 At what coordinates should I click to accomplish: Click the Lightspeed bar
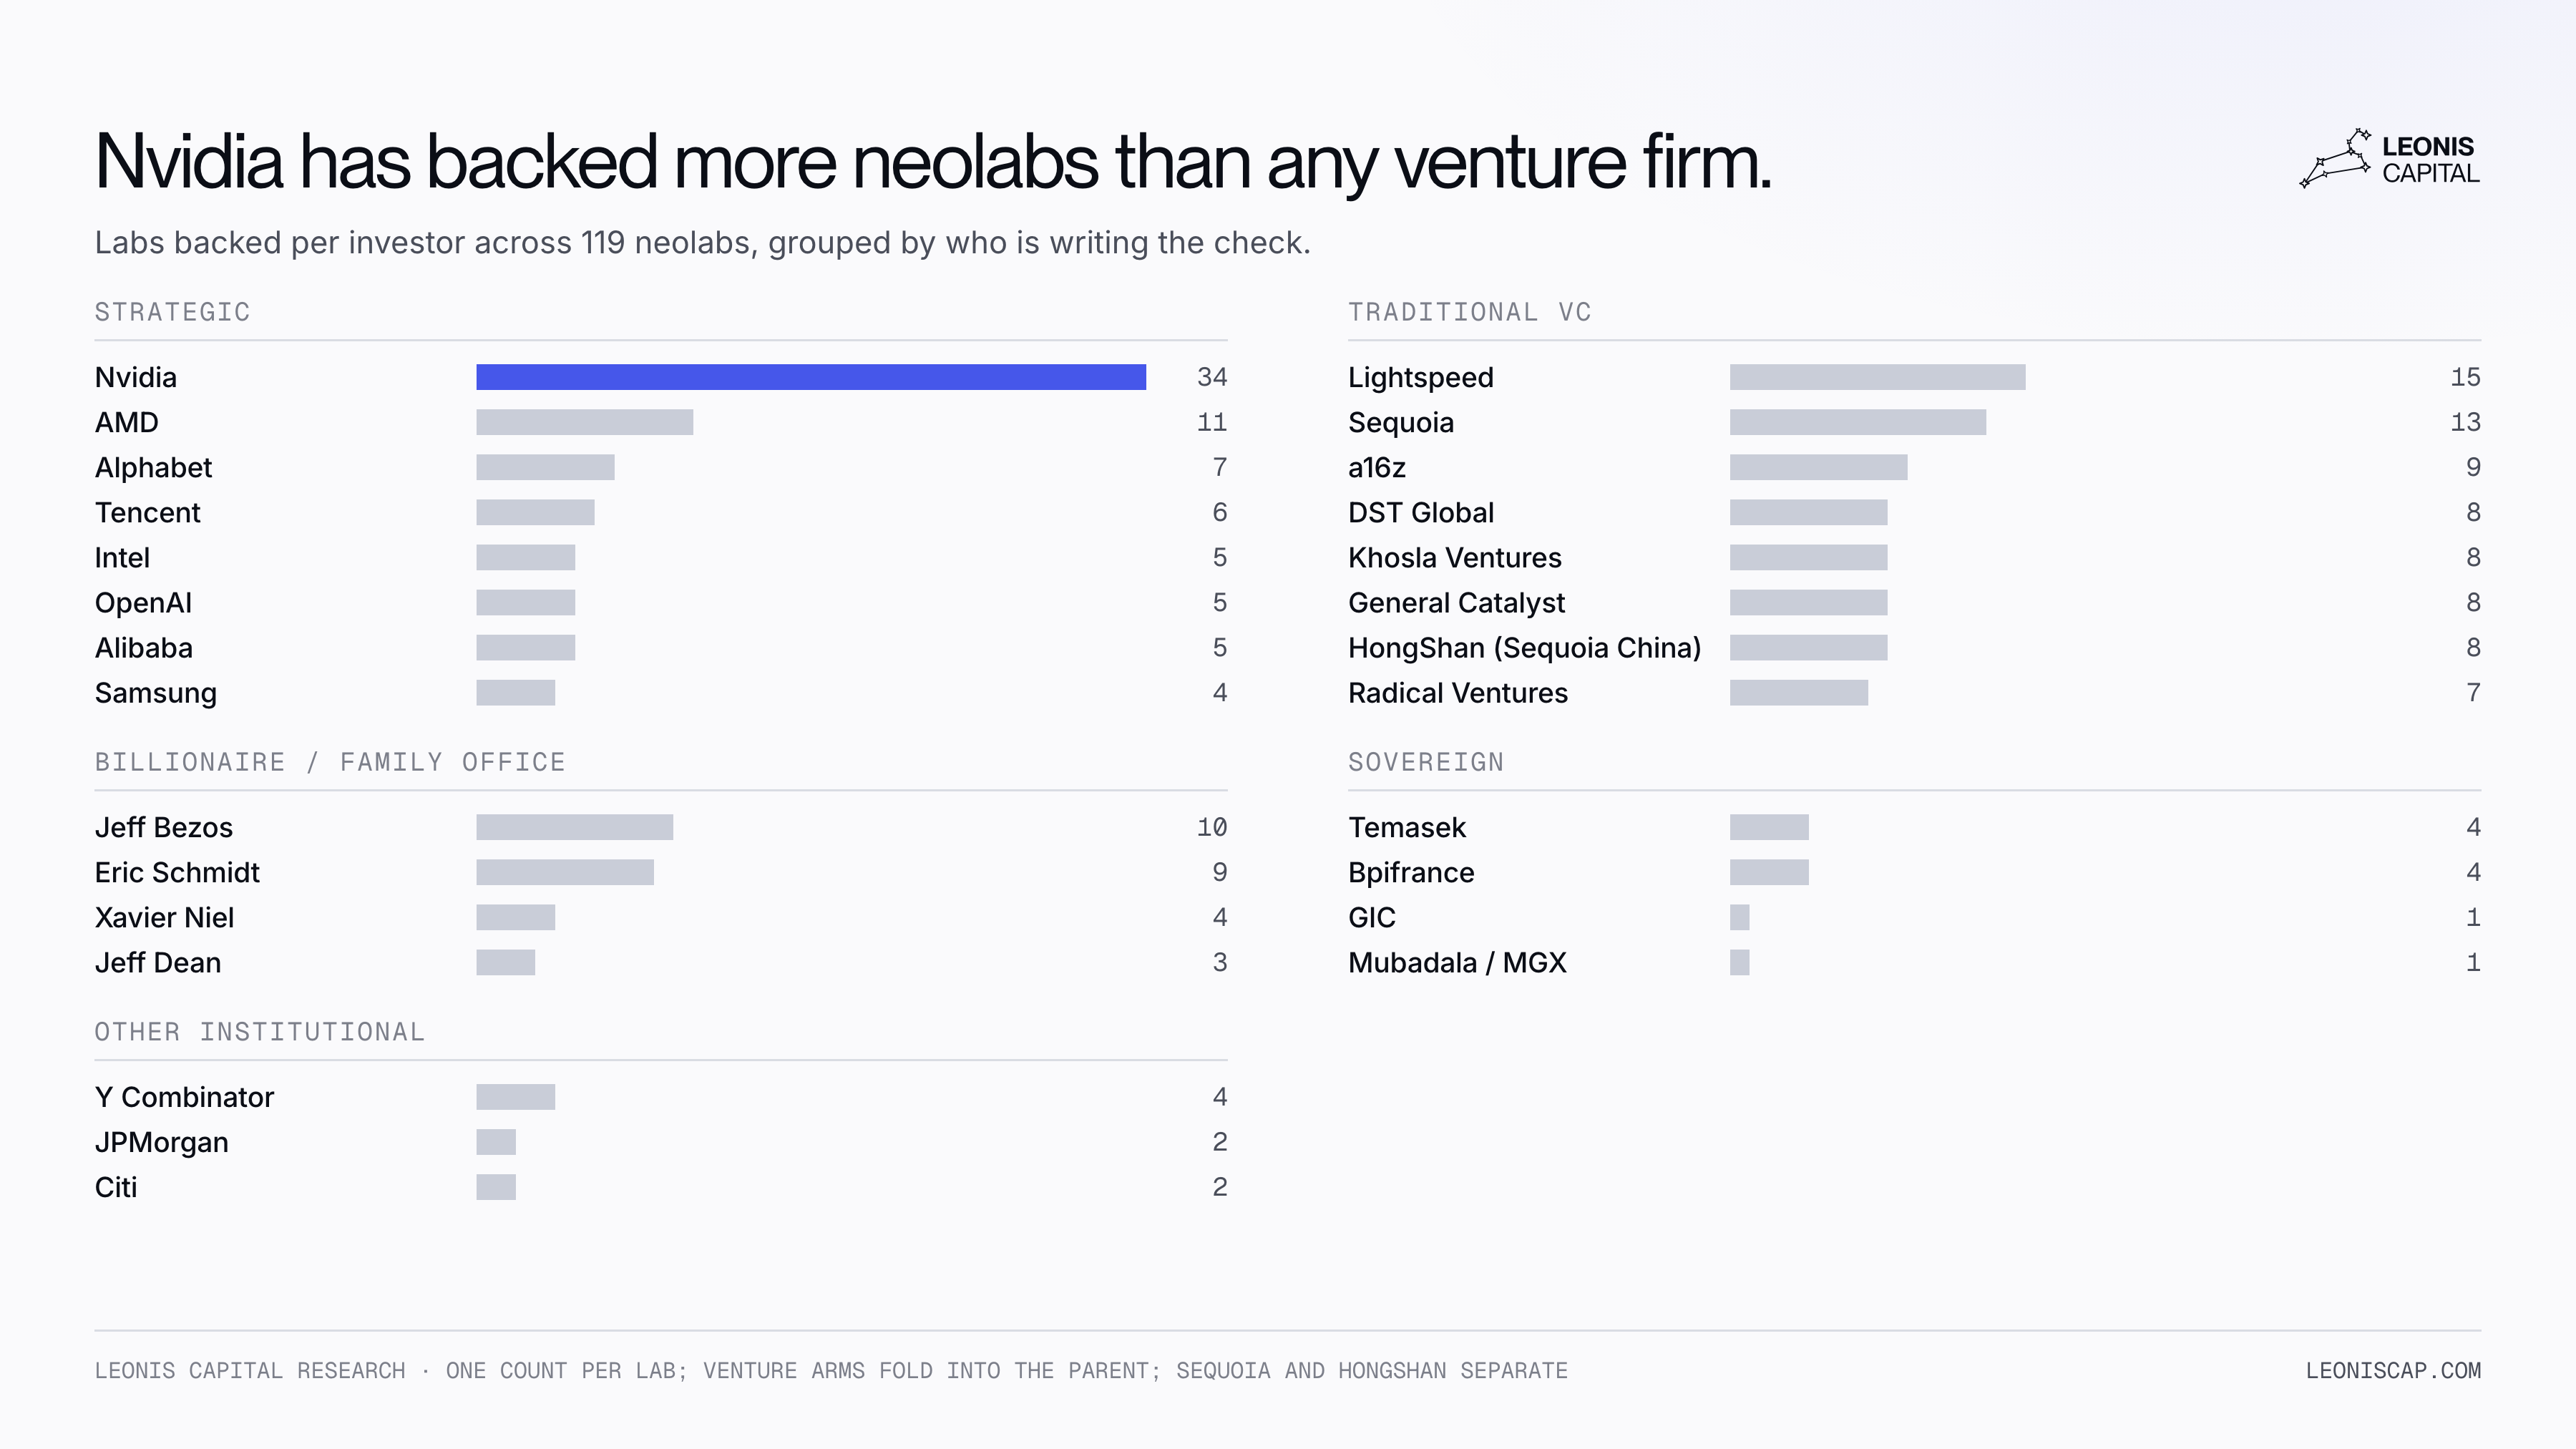point(1877,377)
